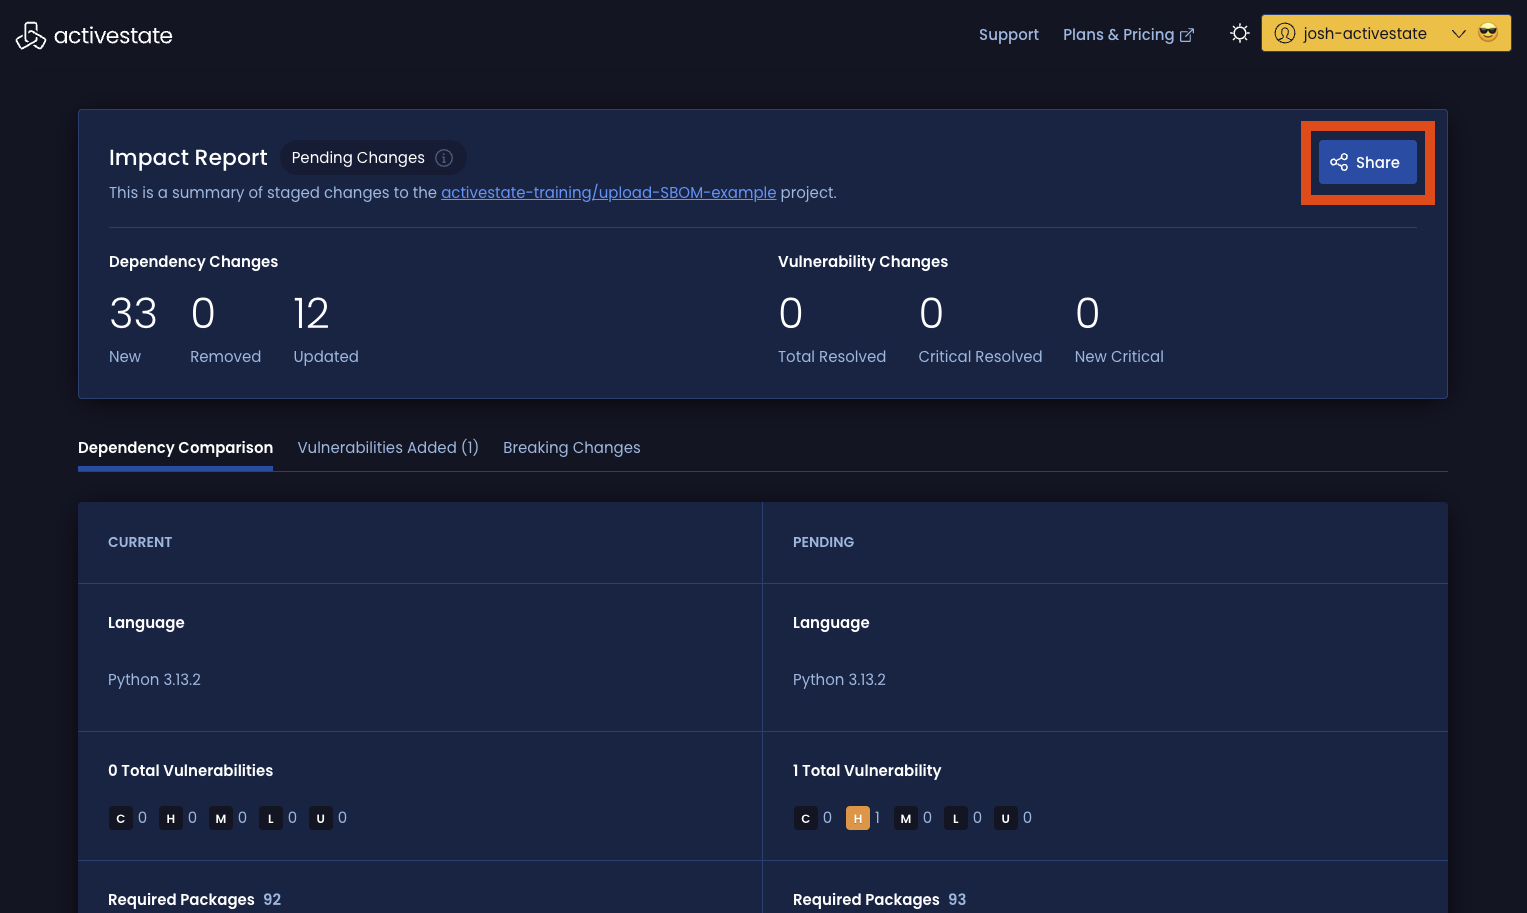Click the Medium severity badge under Current
The width and height of the screenshot is (1527, 913).
click(x=220, y=818)
